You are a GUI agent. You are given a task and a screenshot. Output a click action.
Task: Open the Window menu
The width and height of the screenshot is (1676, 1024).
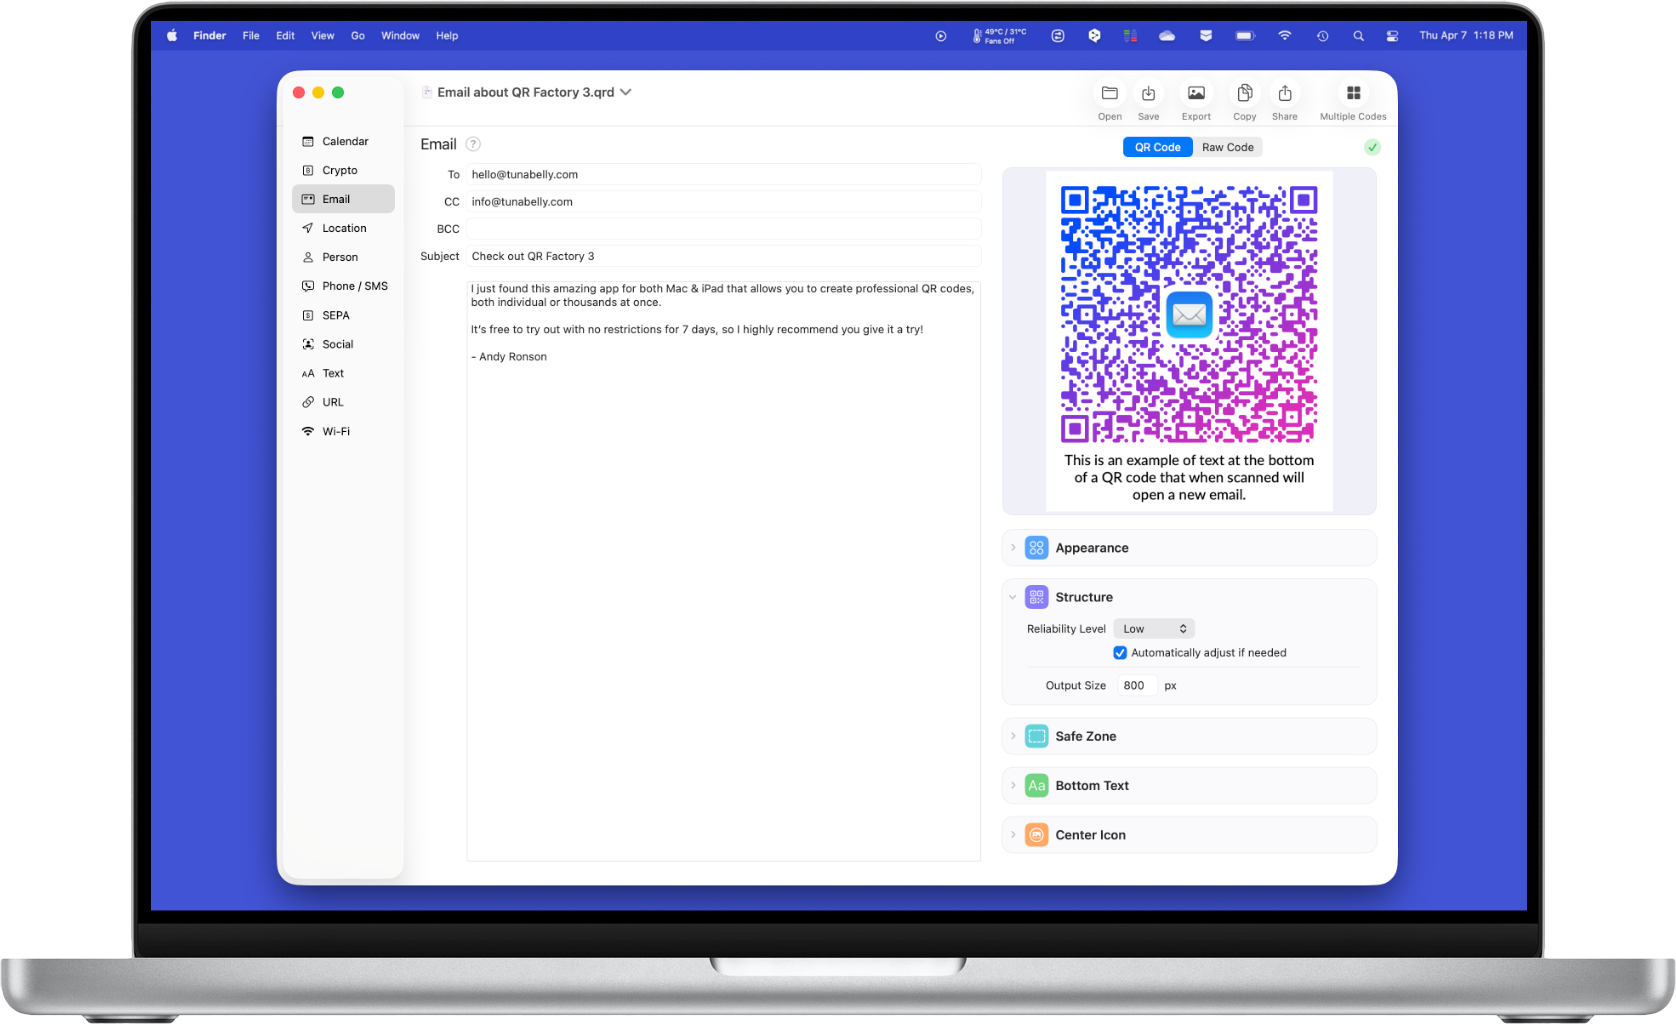[x=400, y=35]
